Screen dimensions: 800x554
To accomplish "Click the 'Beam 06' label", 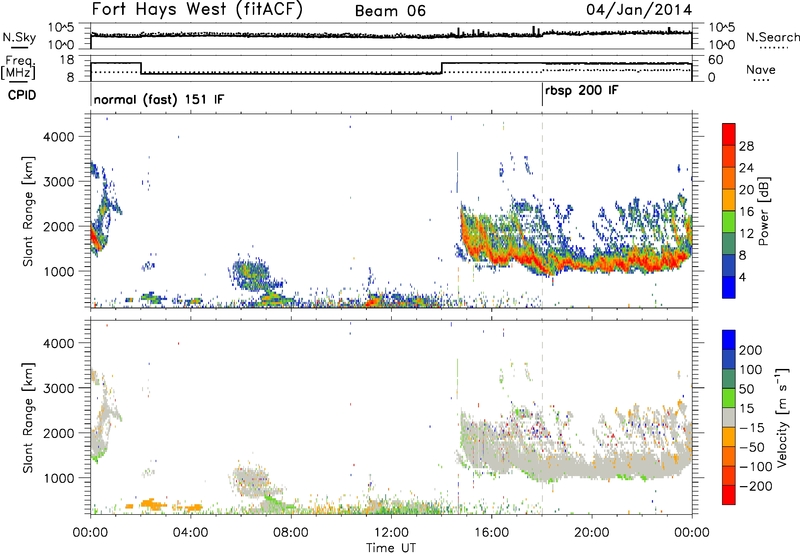I will click(x=390, y=11).
